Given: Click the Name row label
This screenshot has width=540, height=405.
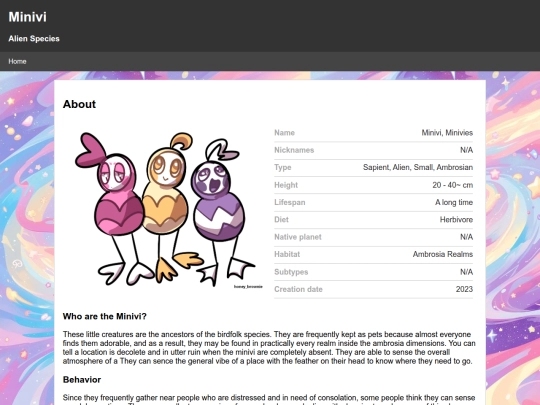Looking at the screenshot, I should pos(284,133).
